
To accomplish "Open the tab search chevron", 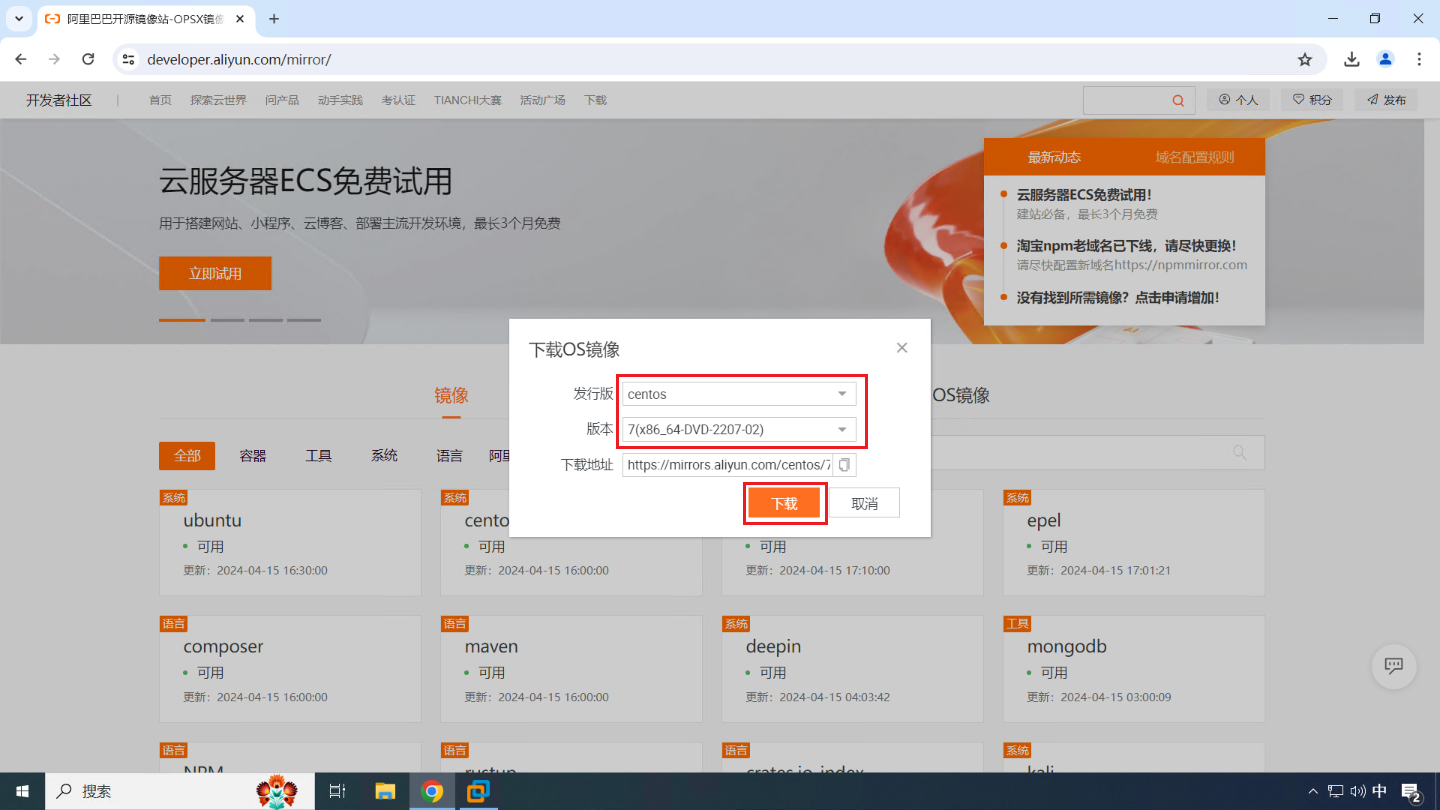I will (18, 19).
